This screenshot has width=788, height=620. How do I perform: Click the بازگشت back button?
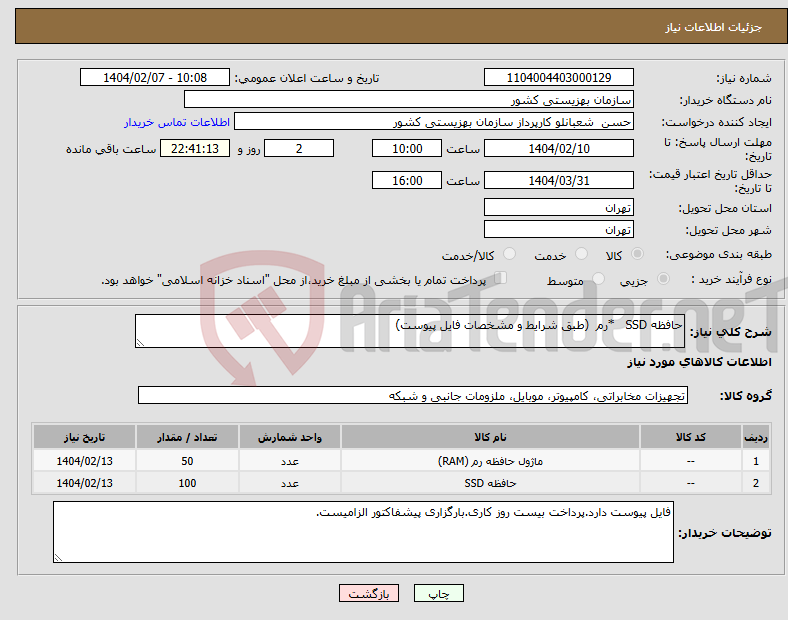[x=369, y=593]
